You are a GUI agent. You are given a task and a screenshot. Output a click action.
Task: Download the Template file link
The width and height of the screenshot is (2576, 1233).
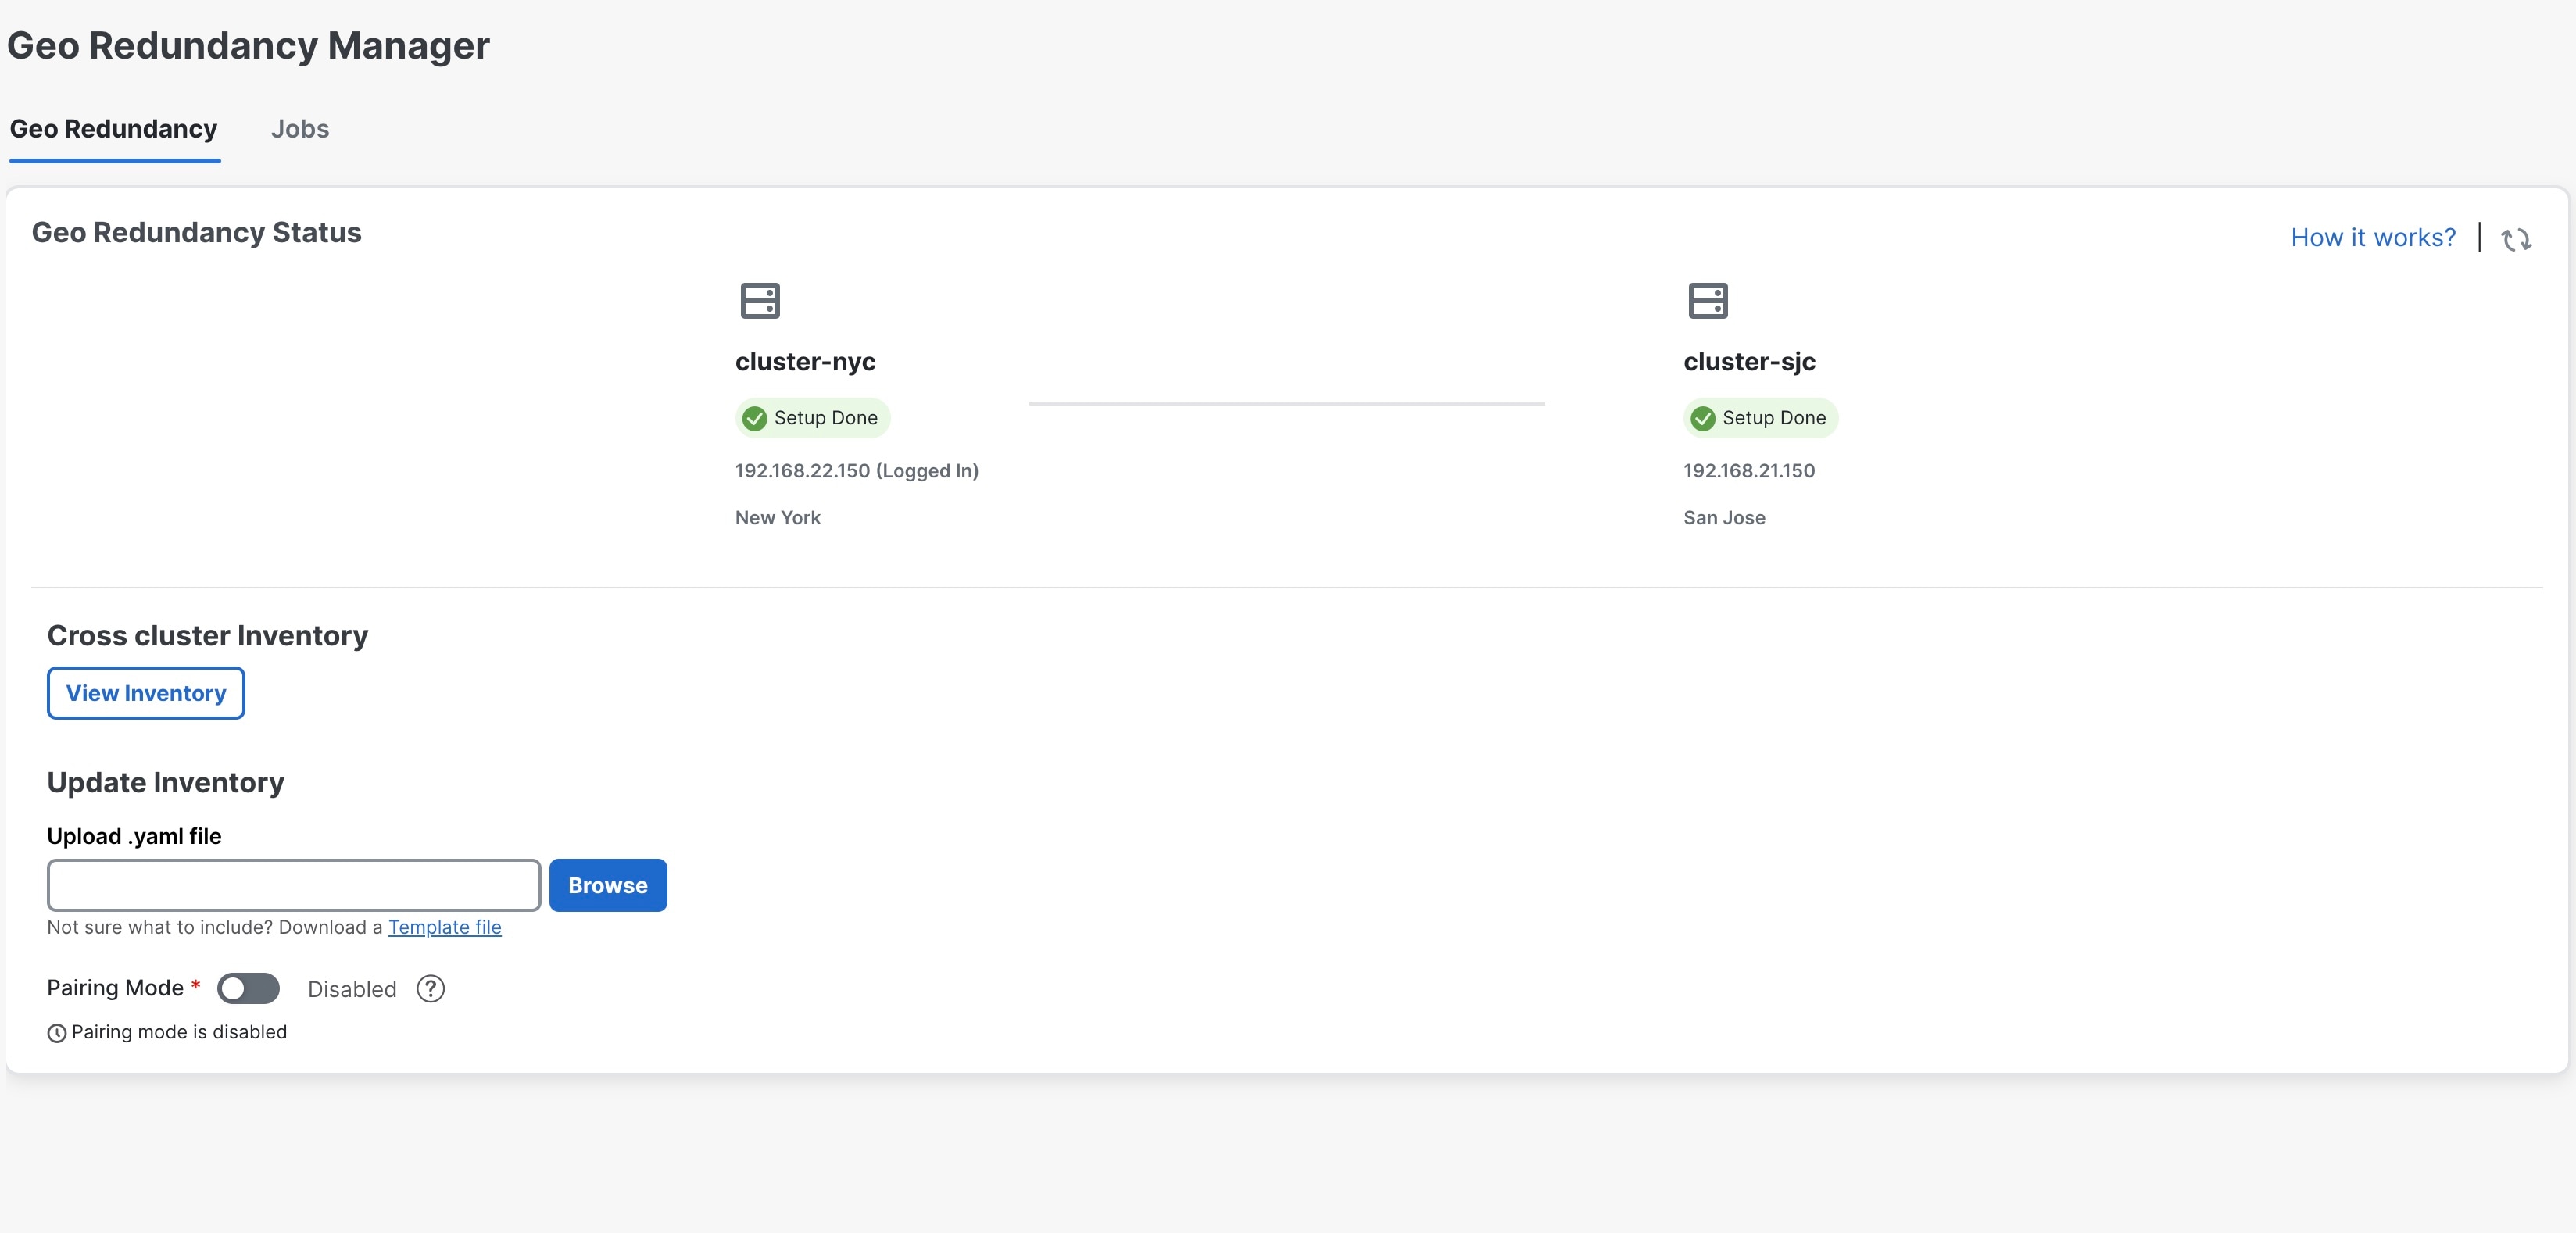[444, 927]
